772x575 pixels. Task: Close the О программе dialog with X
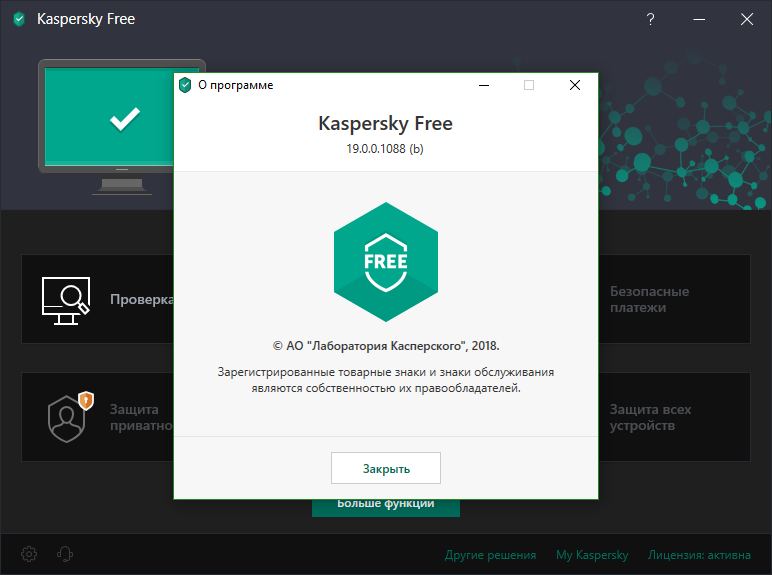click(575, 85)
